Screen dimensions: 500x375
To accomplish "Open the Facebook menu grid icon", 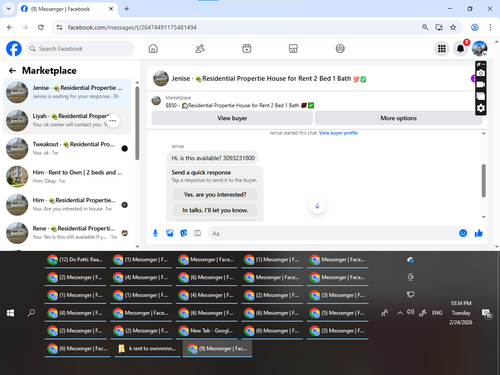I will [442, 49].
